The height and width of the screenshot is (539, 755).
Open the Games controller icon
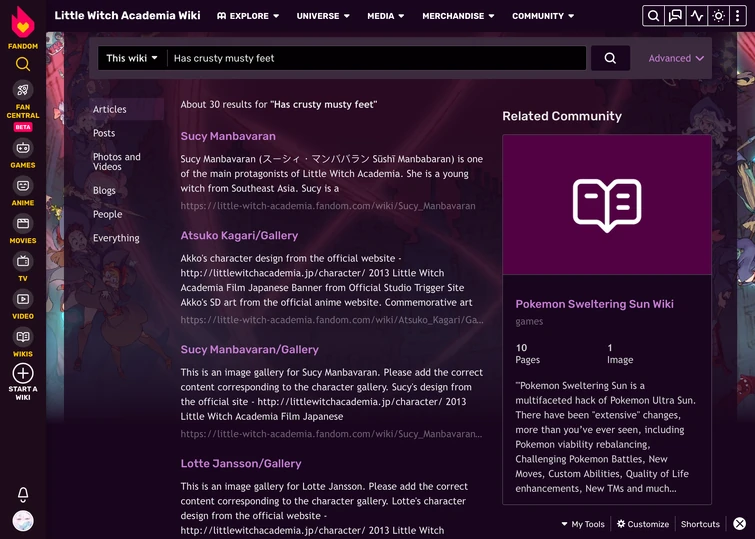pos(23,148)
